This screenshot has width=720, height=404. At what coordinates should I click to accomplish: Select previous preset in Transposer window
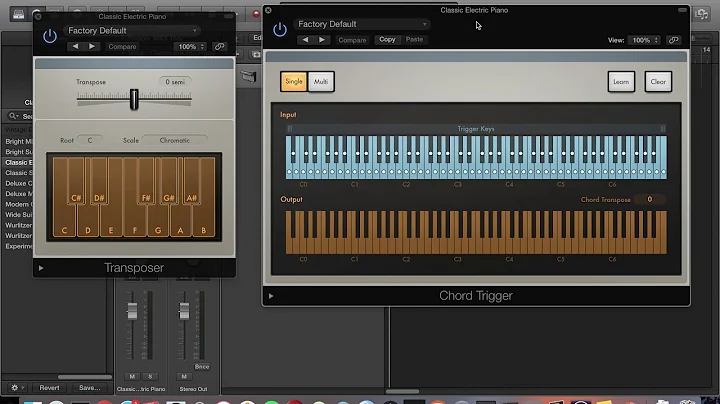click(x=75, y=46)
